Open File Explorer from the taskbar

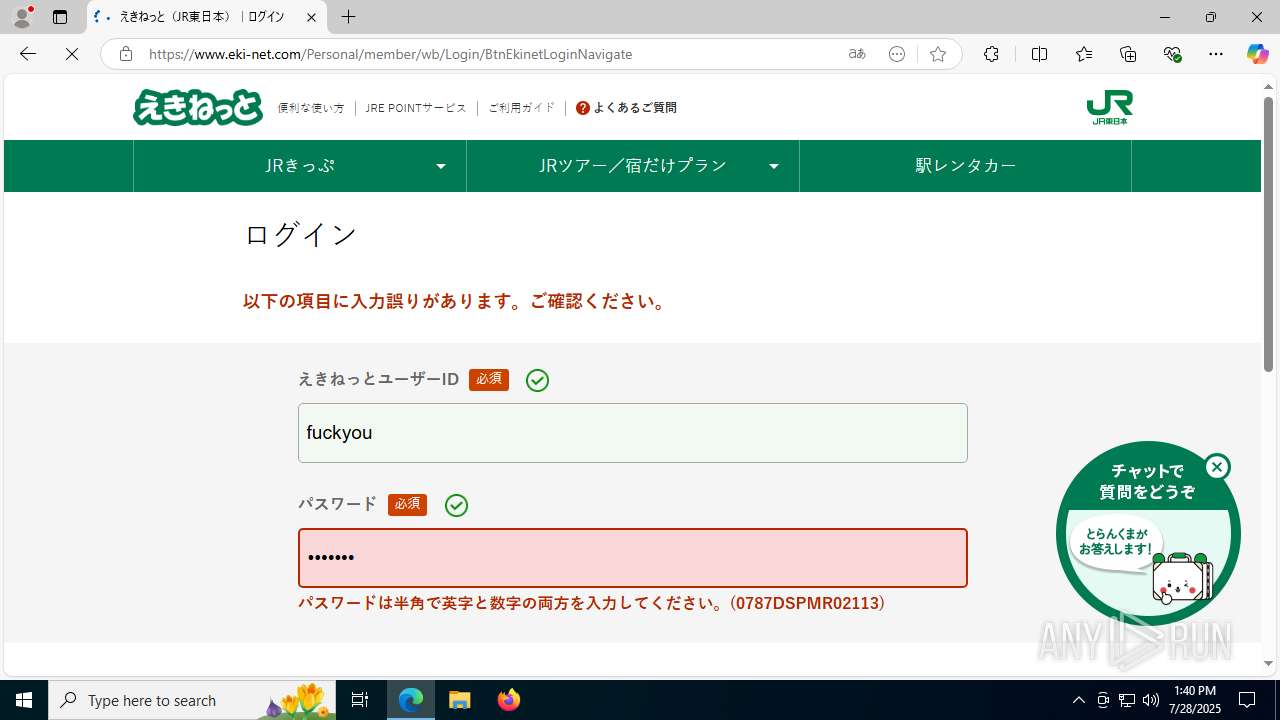pyautogui.click(x=460, y=700)
